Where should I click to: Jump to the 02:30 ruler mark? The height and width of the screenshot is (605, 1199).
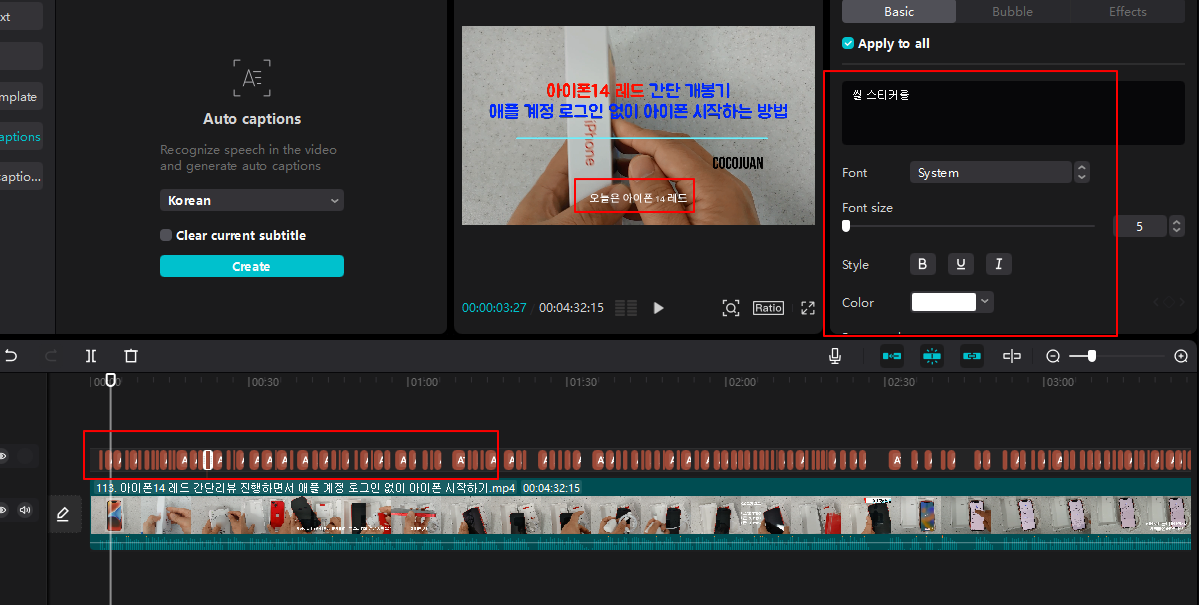pos(900,382)
